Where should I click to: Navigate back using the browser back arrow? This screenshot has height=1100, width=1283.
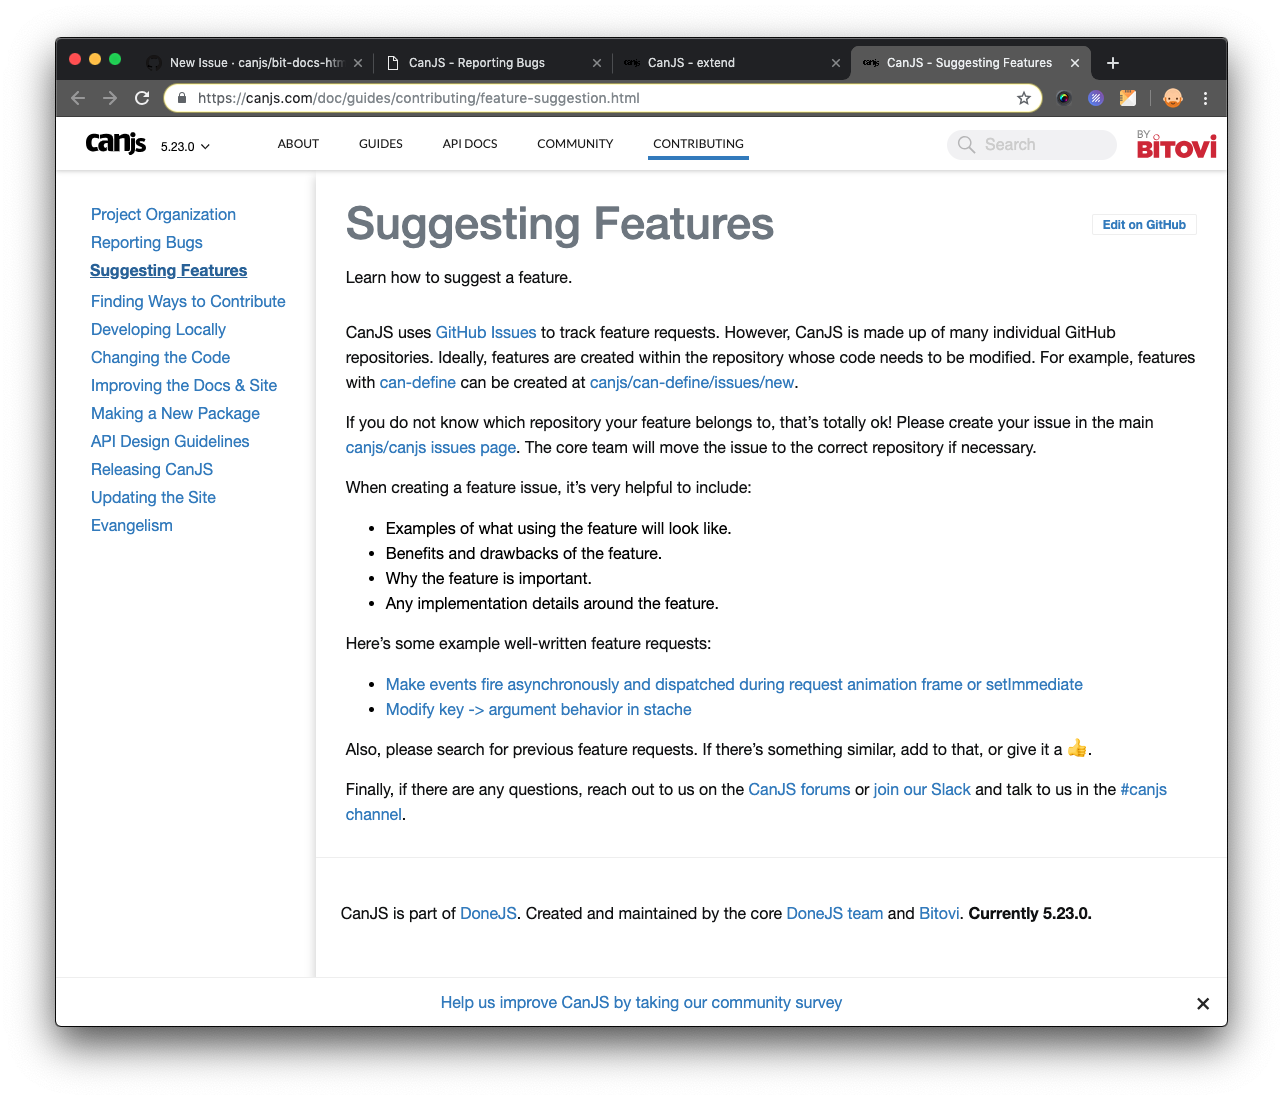coord(77,98)
